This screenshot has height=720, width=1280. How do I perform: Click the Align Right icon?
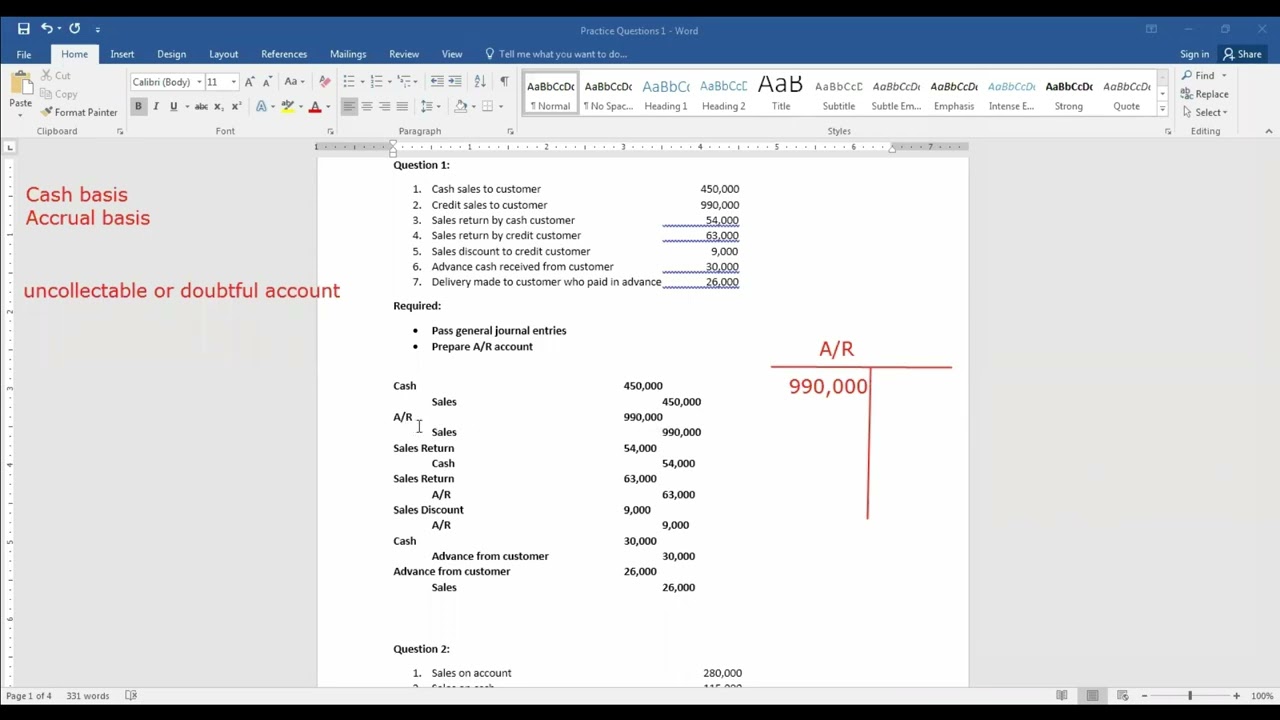384,106
